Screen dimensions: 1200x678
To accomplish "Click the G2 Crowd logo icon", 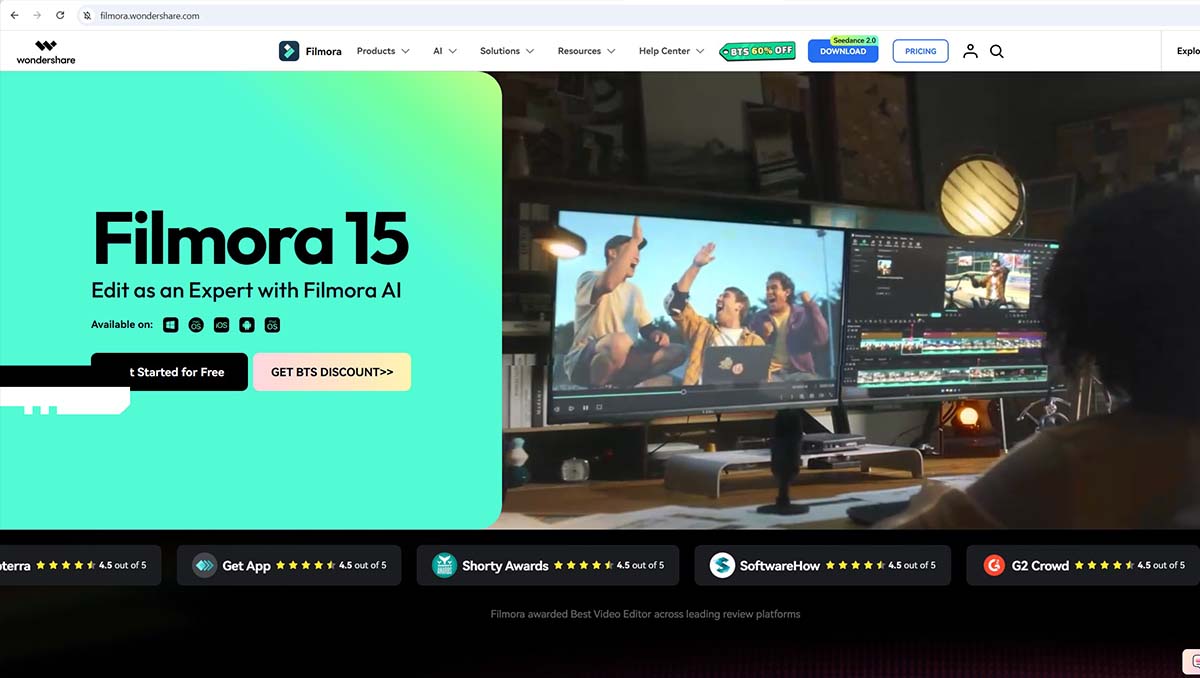I will coord(994,565).
